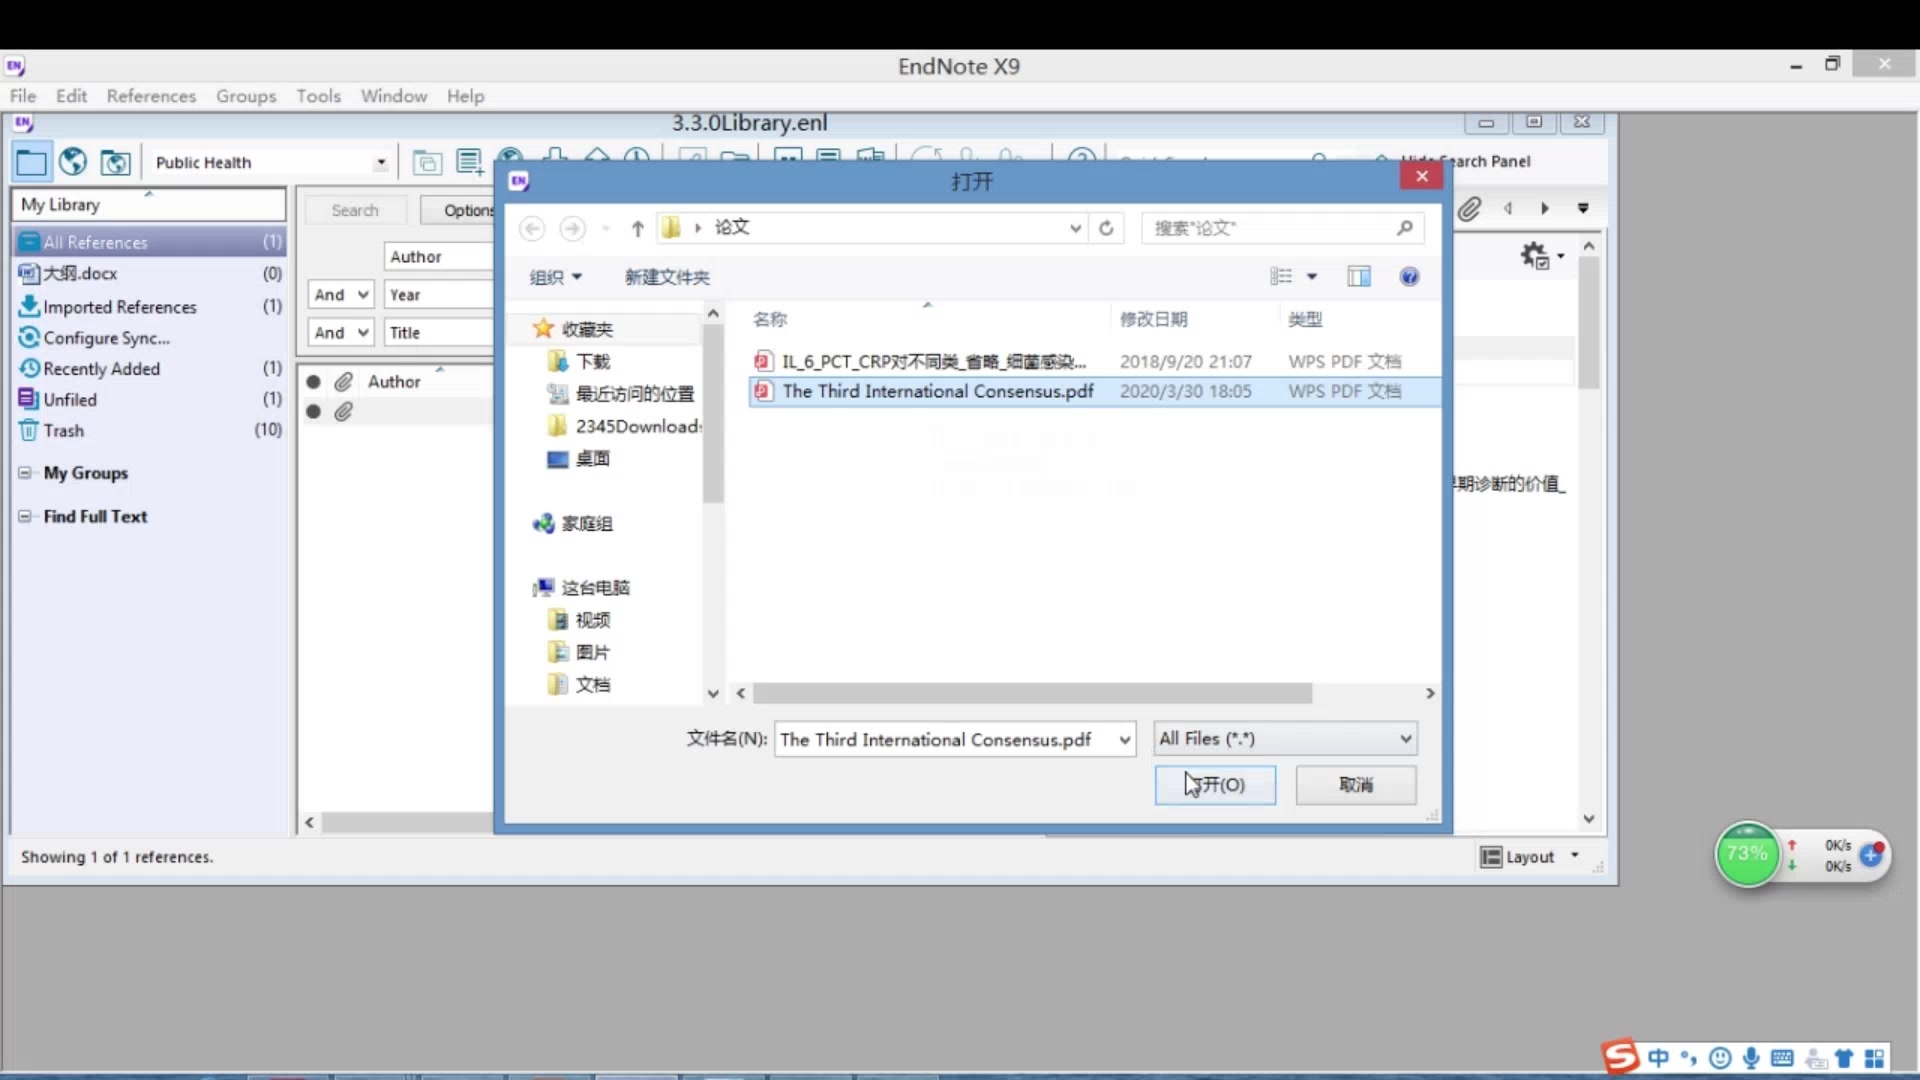This screenshot has height=1080, width=1920.
Task: Open the Edit menu
Action: click(71, 96)
